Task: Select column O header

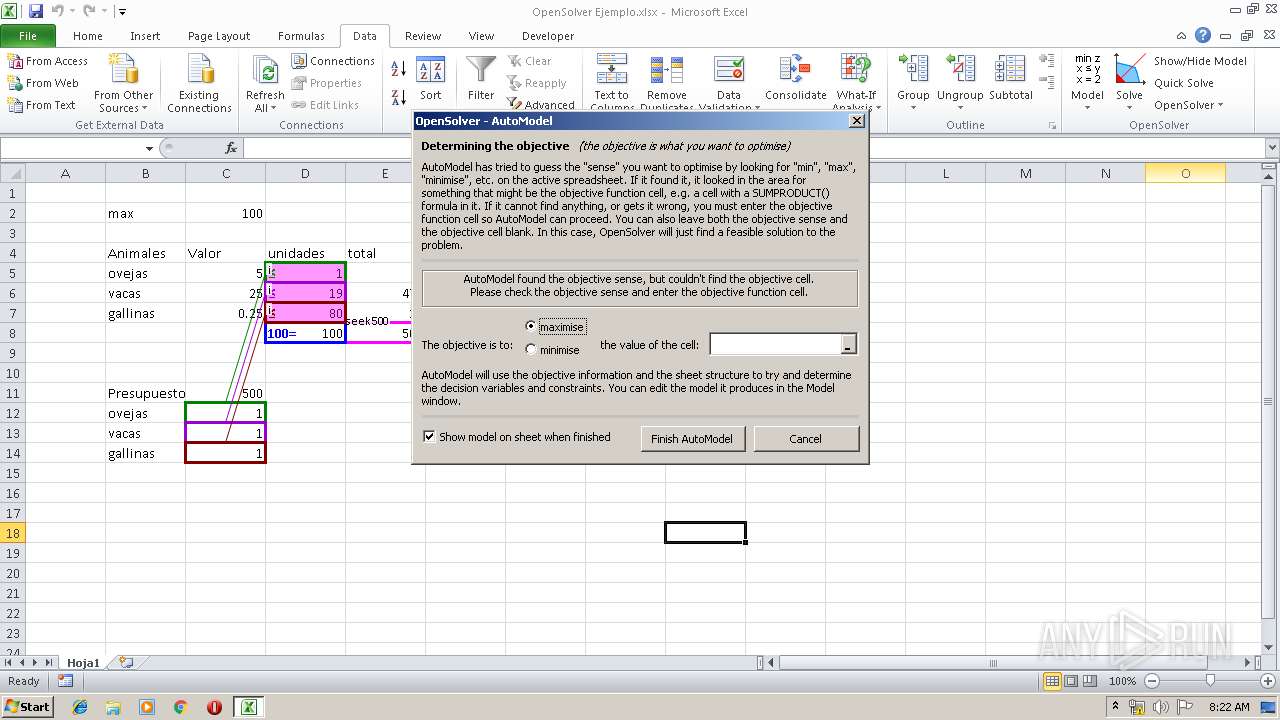Action: click(x=1185, y=173)
